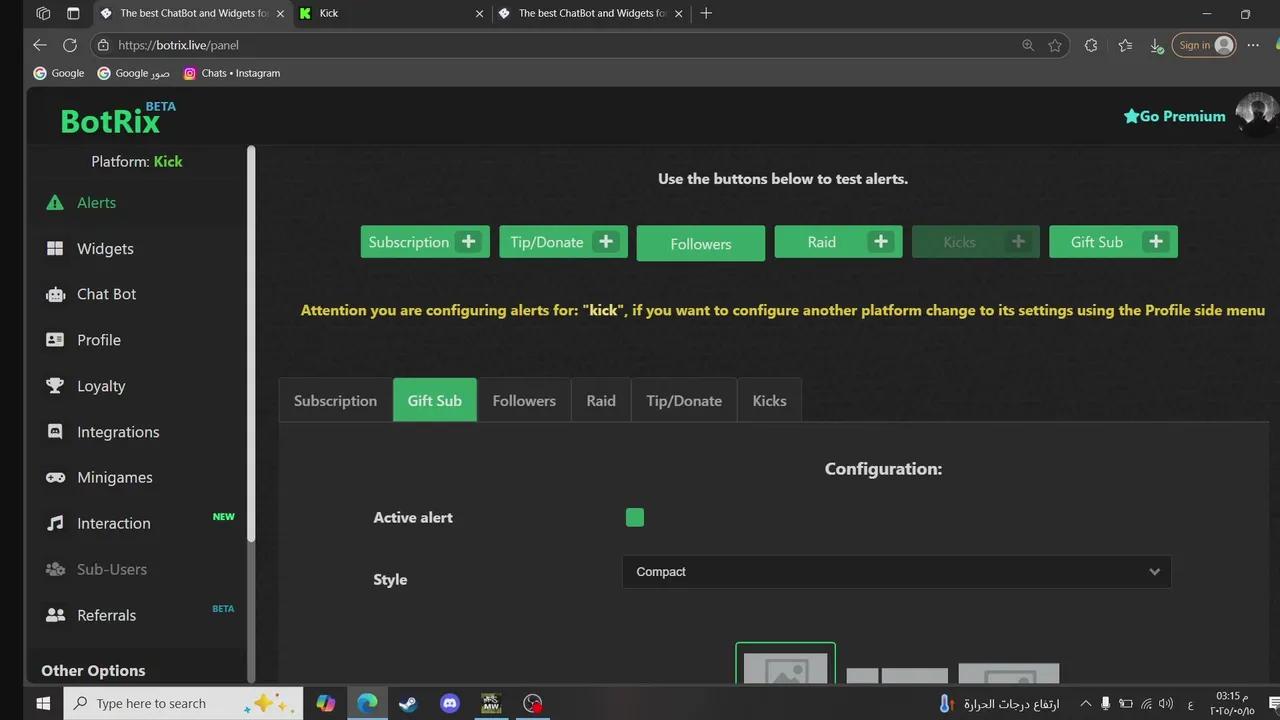
Task: Open the Interaction section
Action: tap(113, 523)
